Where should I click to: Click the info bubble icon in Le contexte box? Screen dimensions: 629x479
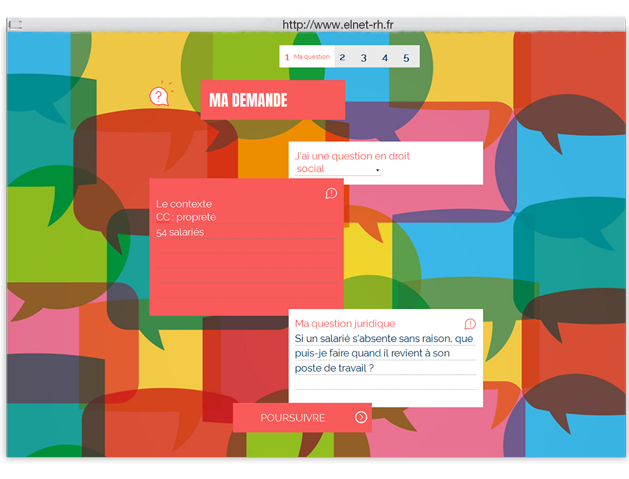tap(331, 193)
